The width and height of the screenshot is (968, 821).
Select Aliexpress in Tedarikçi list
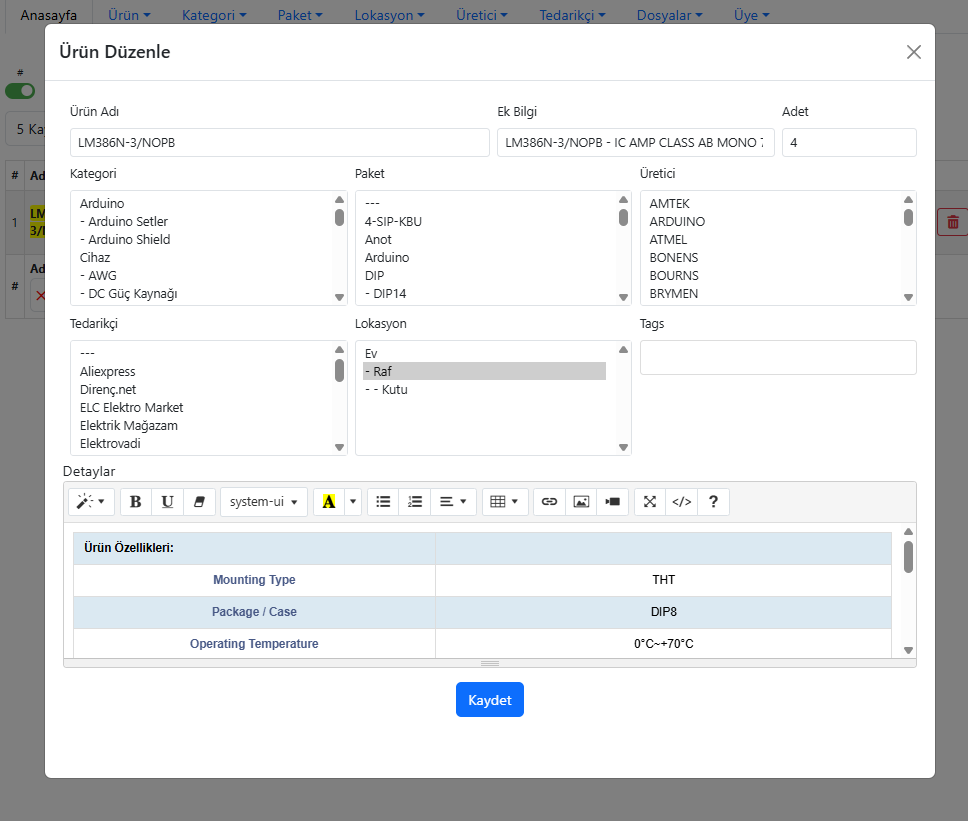click(108, 372)
